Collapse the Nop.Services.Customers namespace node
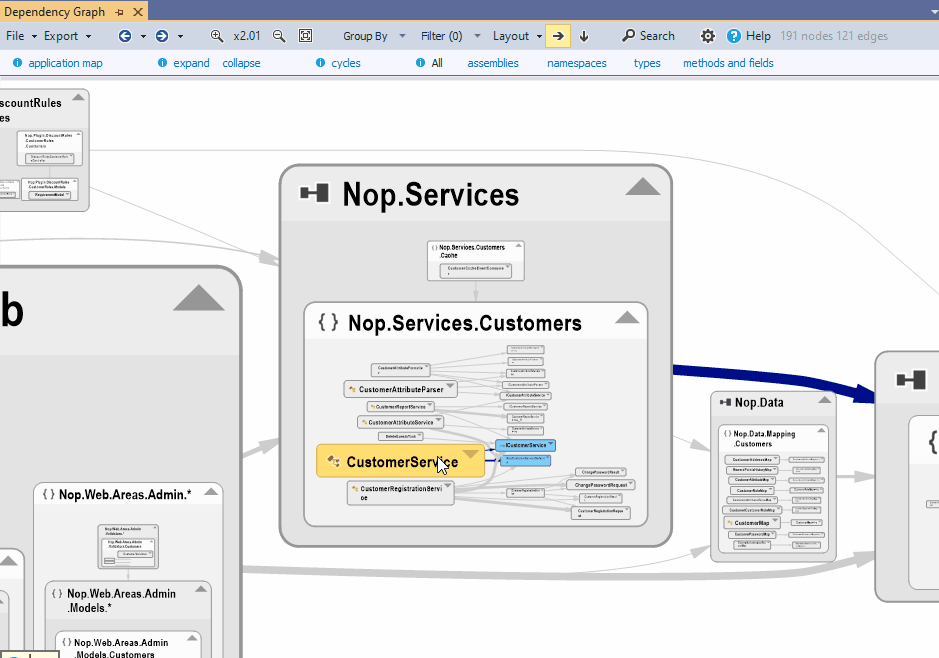The height and width of the screenshot is (658, 939). point(627,318)
